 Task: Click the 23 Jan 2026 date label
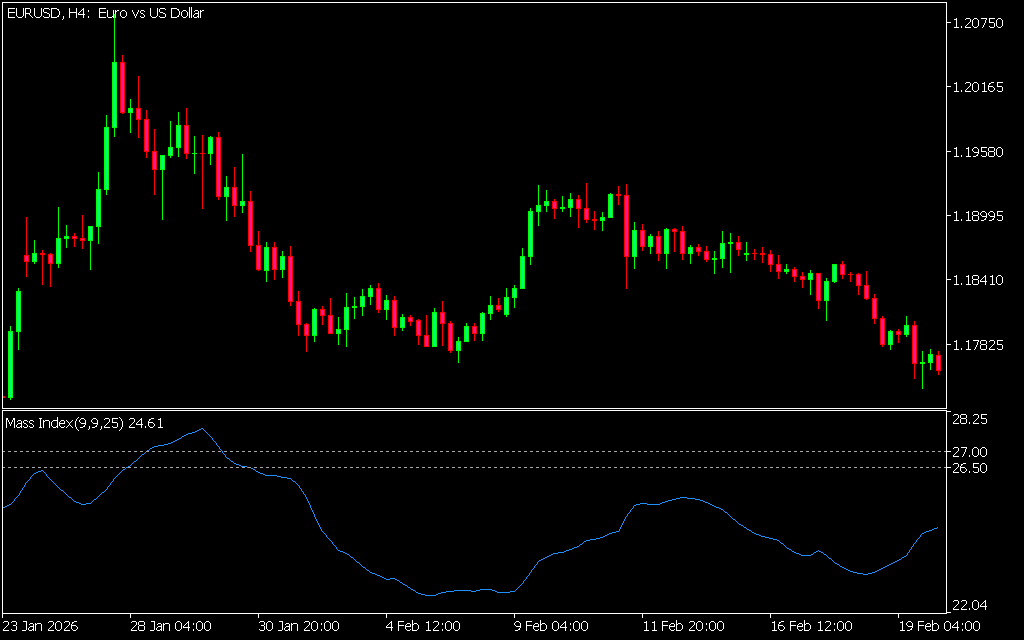click(40, 626)
